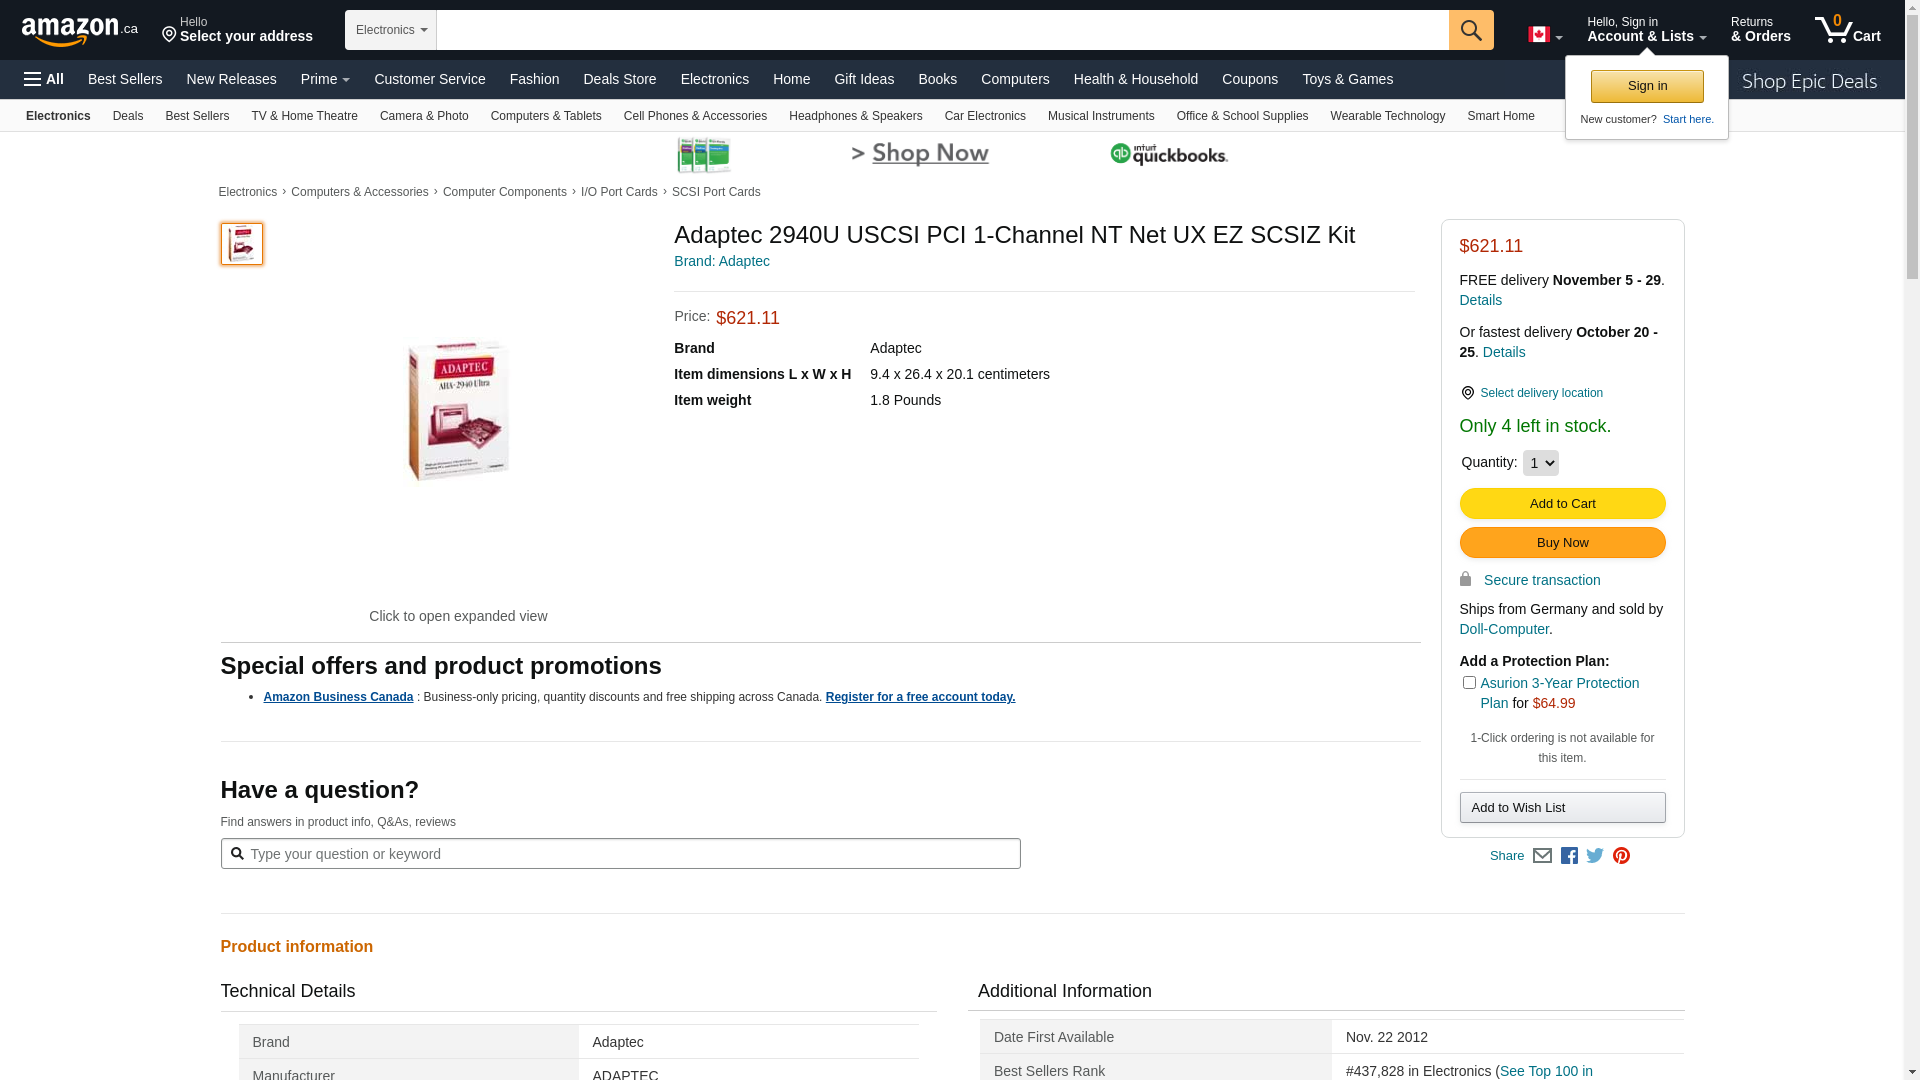
Task: Go to the Headphones & Speakers subcategory
Action: coord(855,116)
